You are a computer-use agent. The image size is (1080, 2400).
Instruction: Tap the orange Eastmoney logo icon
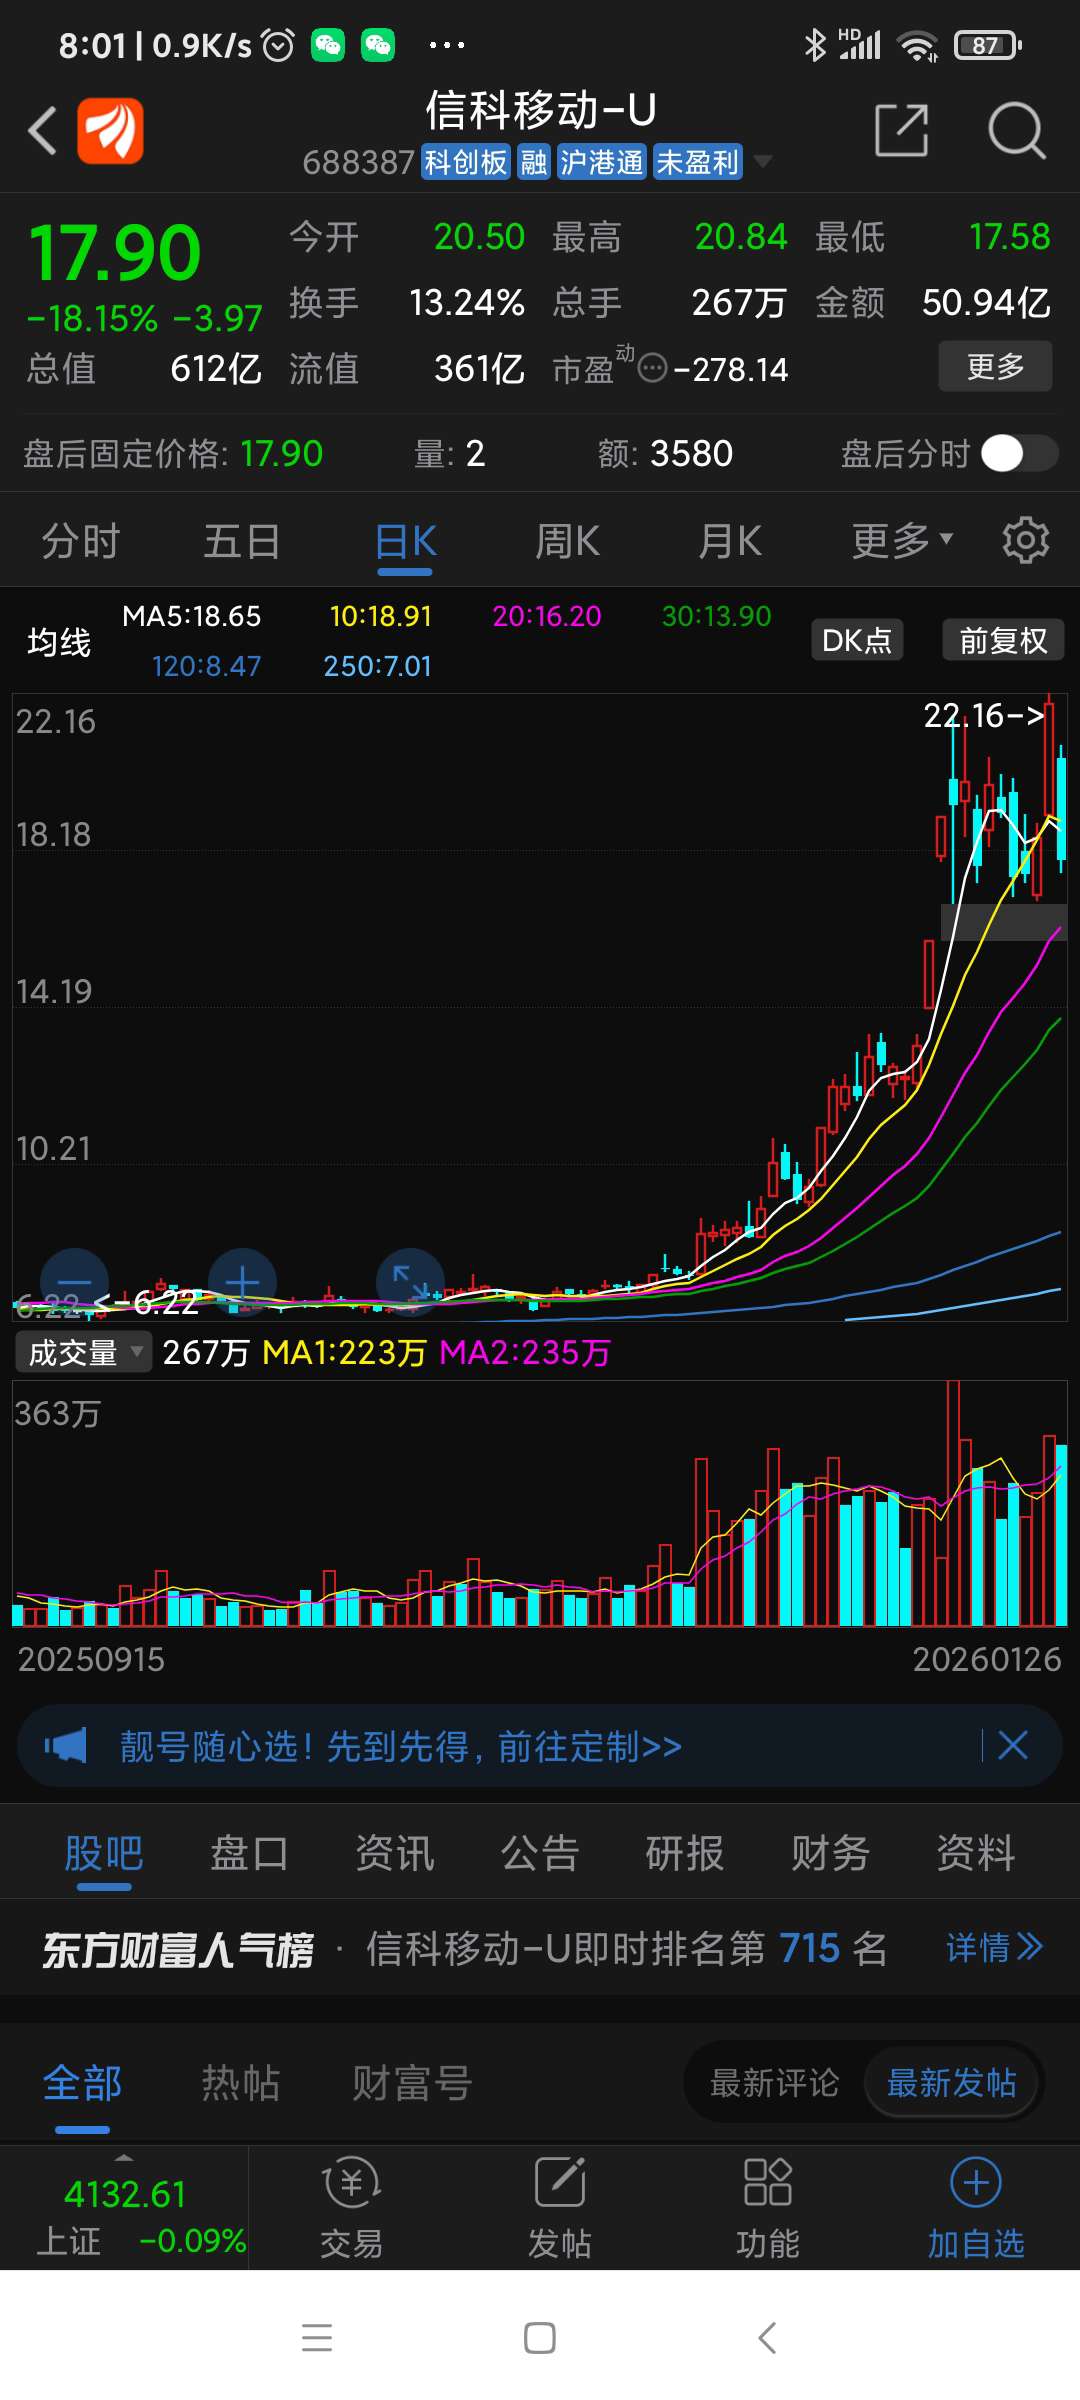(x=111, y=131)
